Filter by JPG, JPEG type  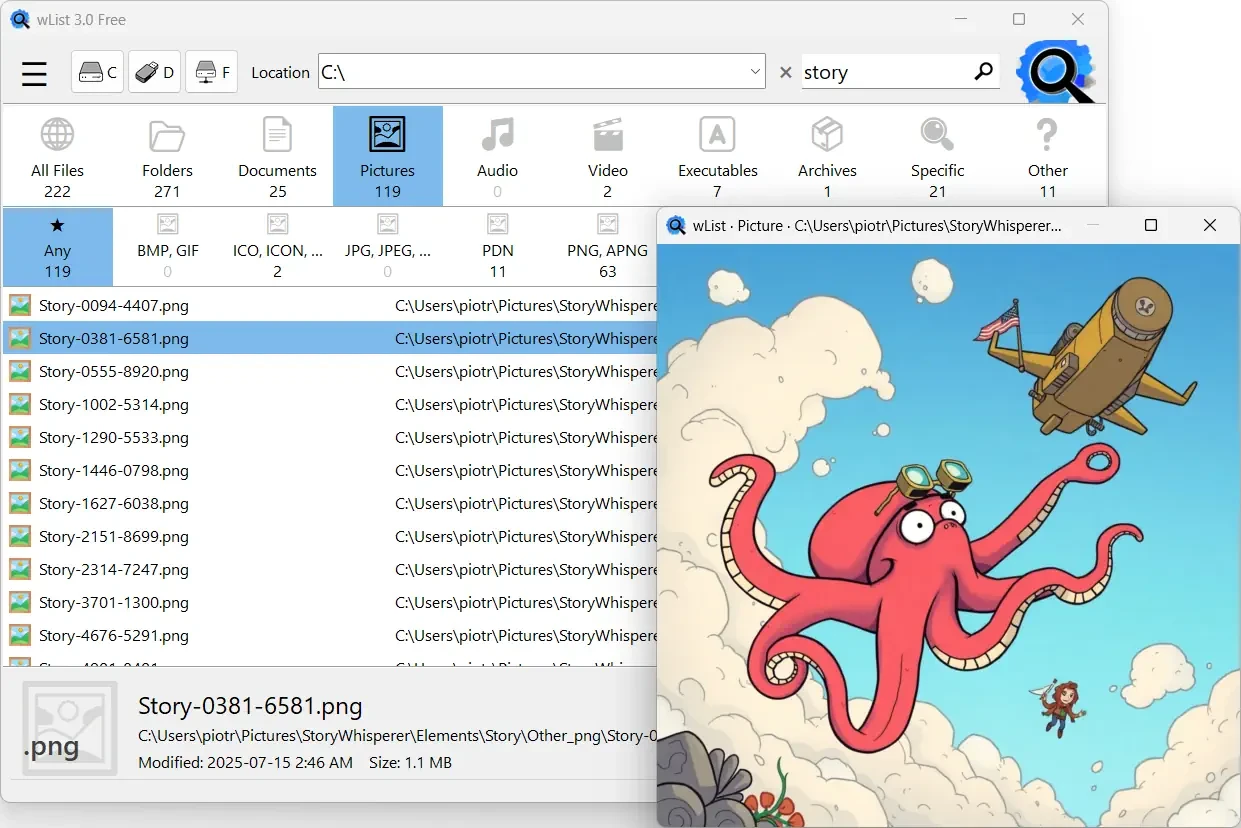(x=387, y=247)
